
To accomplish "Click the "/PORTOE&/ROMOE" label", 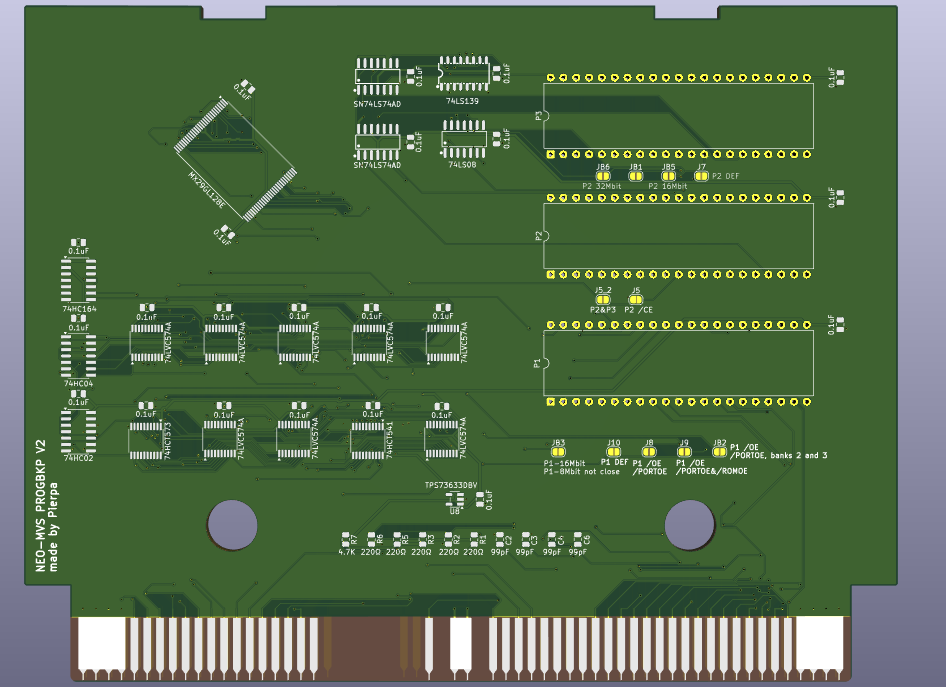I will pyautogui.click(x=711, y=471).
